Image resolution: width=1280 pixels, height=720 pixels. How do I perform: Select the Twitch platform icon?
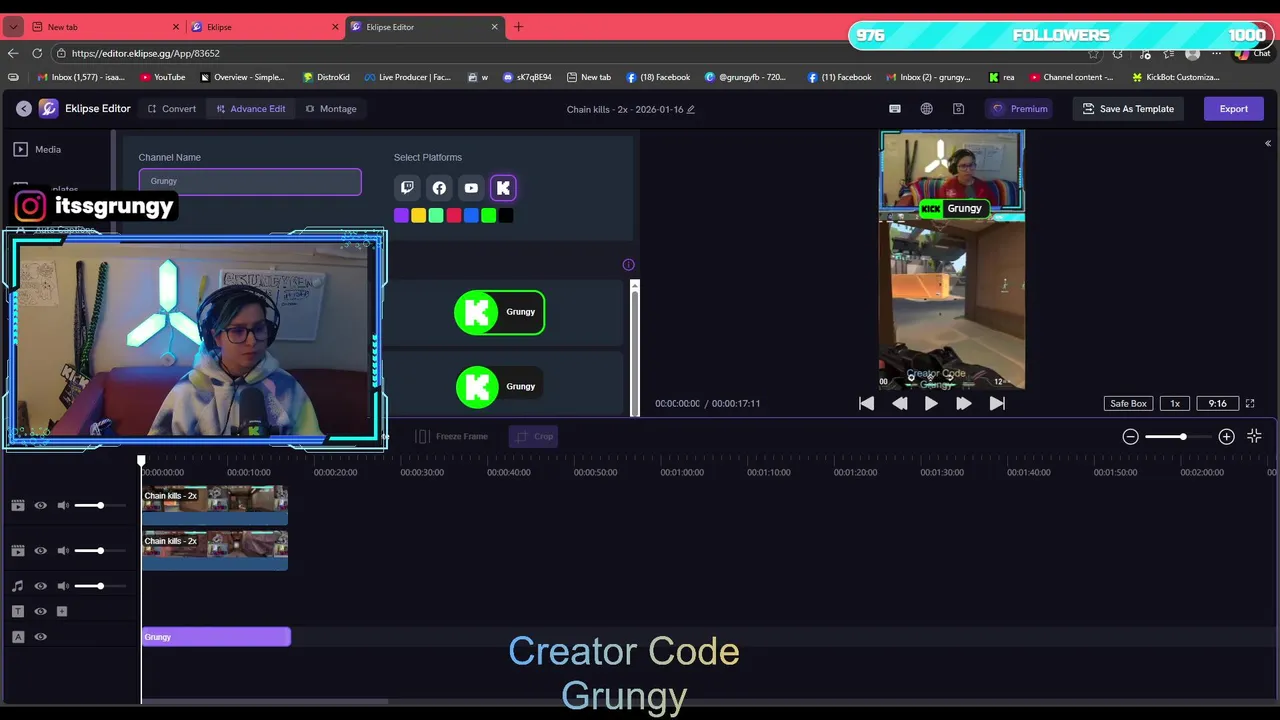[x=407, y=187]
